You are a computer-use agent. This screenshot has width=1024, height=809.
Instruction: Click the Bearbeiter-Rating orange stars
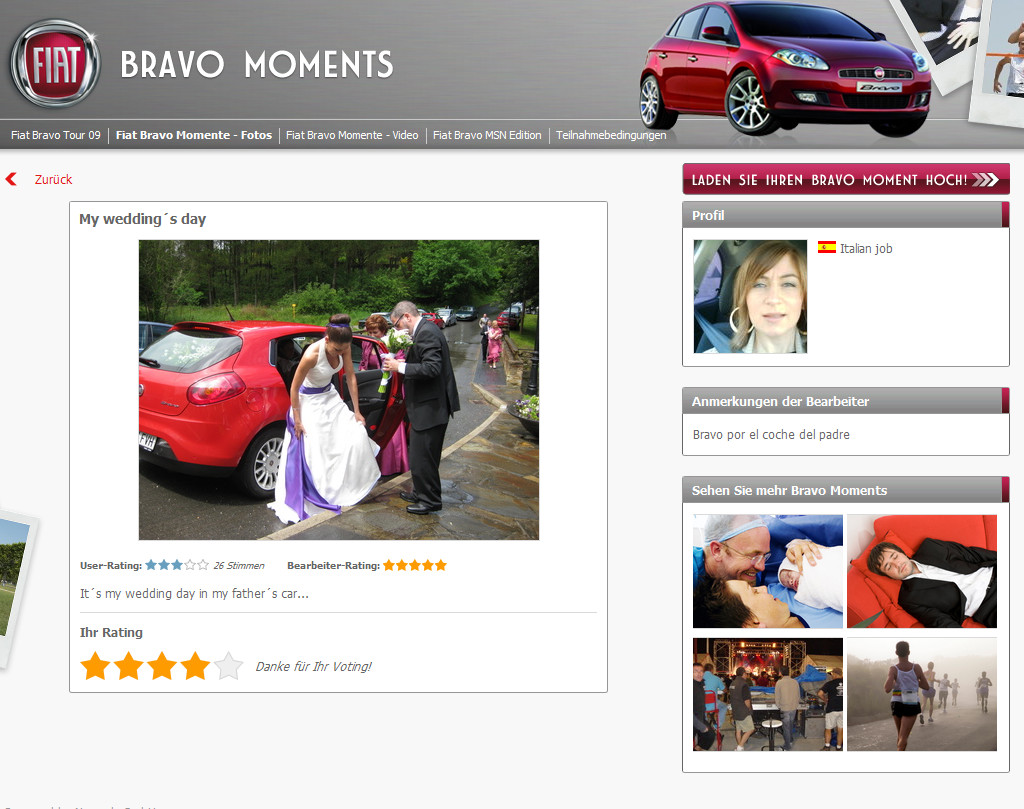[415, 565]
